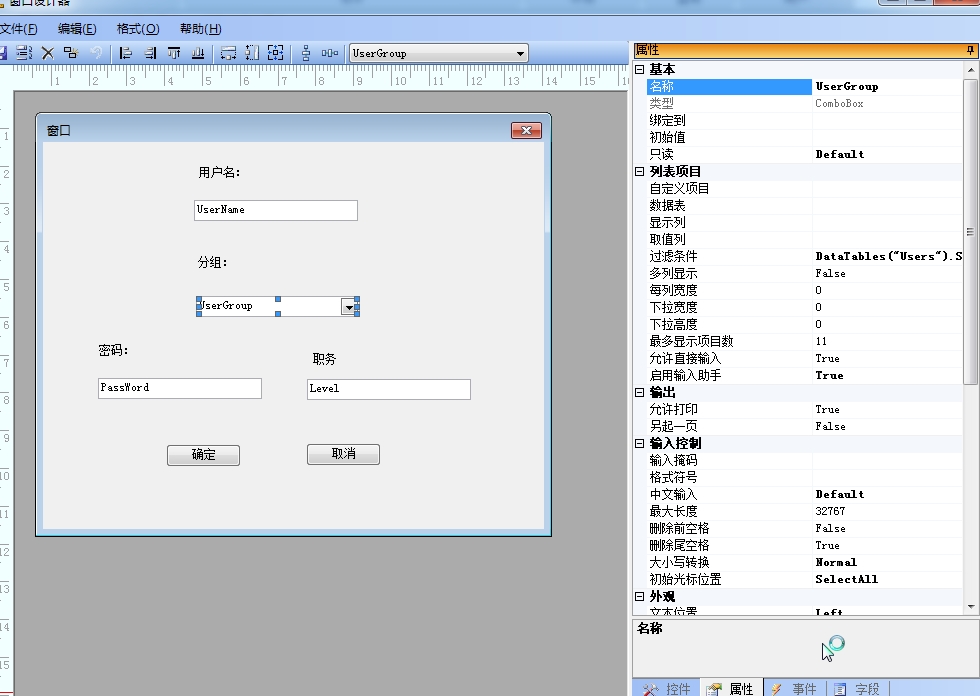The height and width of the screenshot is (696, 980).
Task: Click the make same height icon
Action: [252, 53]
